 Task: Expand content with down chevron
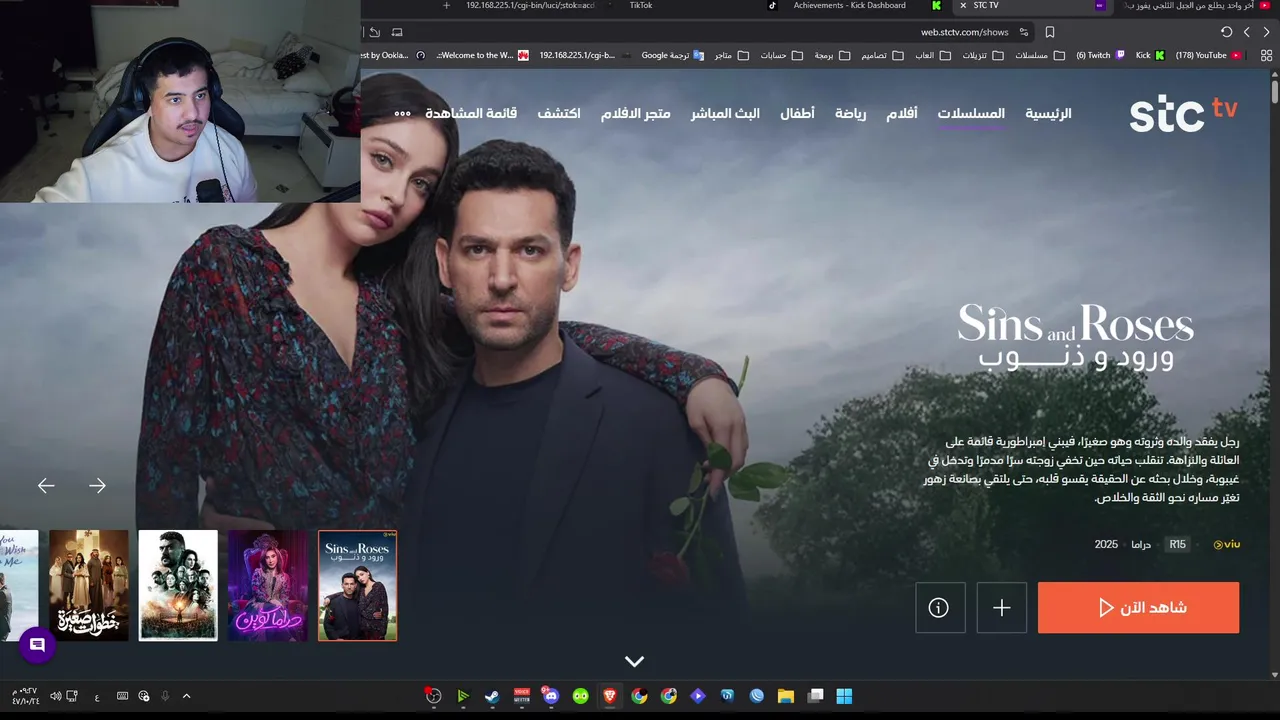(x=634, y=661)
